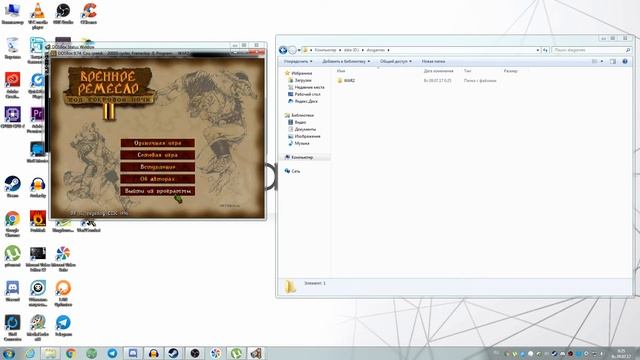Open Telegram desktop shortcut
This screenshot has width=640, height=360.
(x=63, y=325)
